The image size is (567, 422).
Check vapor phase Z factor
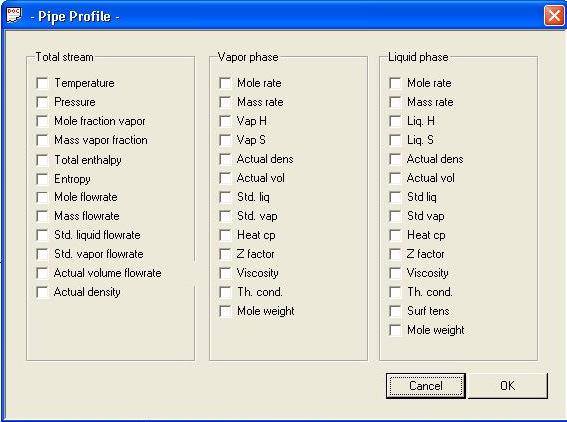225,254
